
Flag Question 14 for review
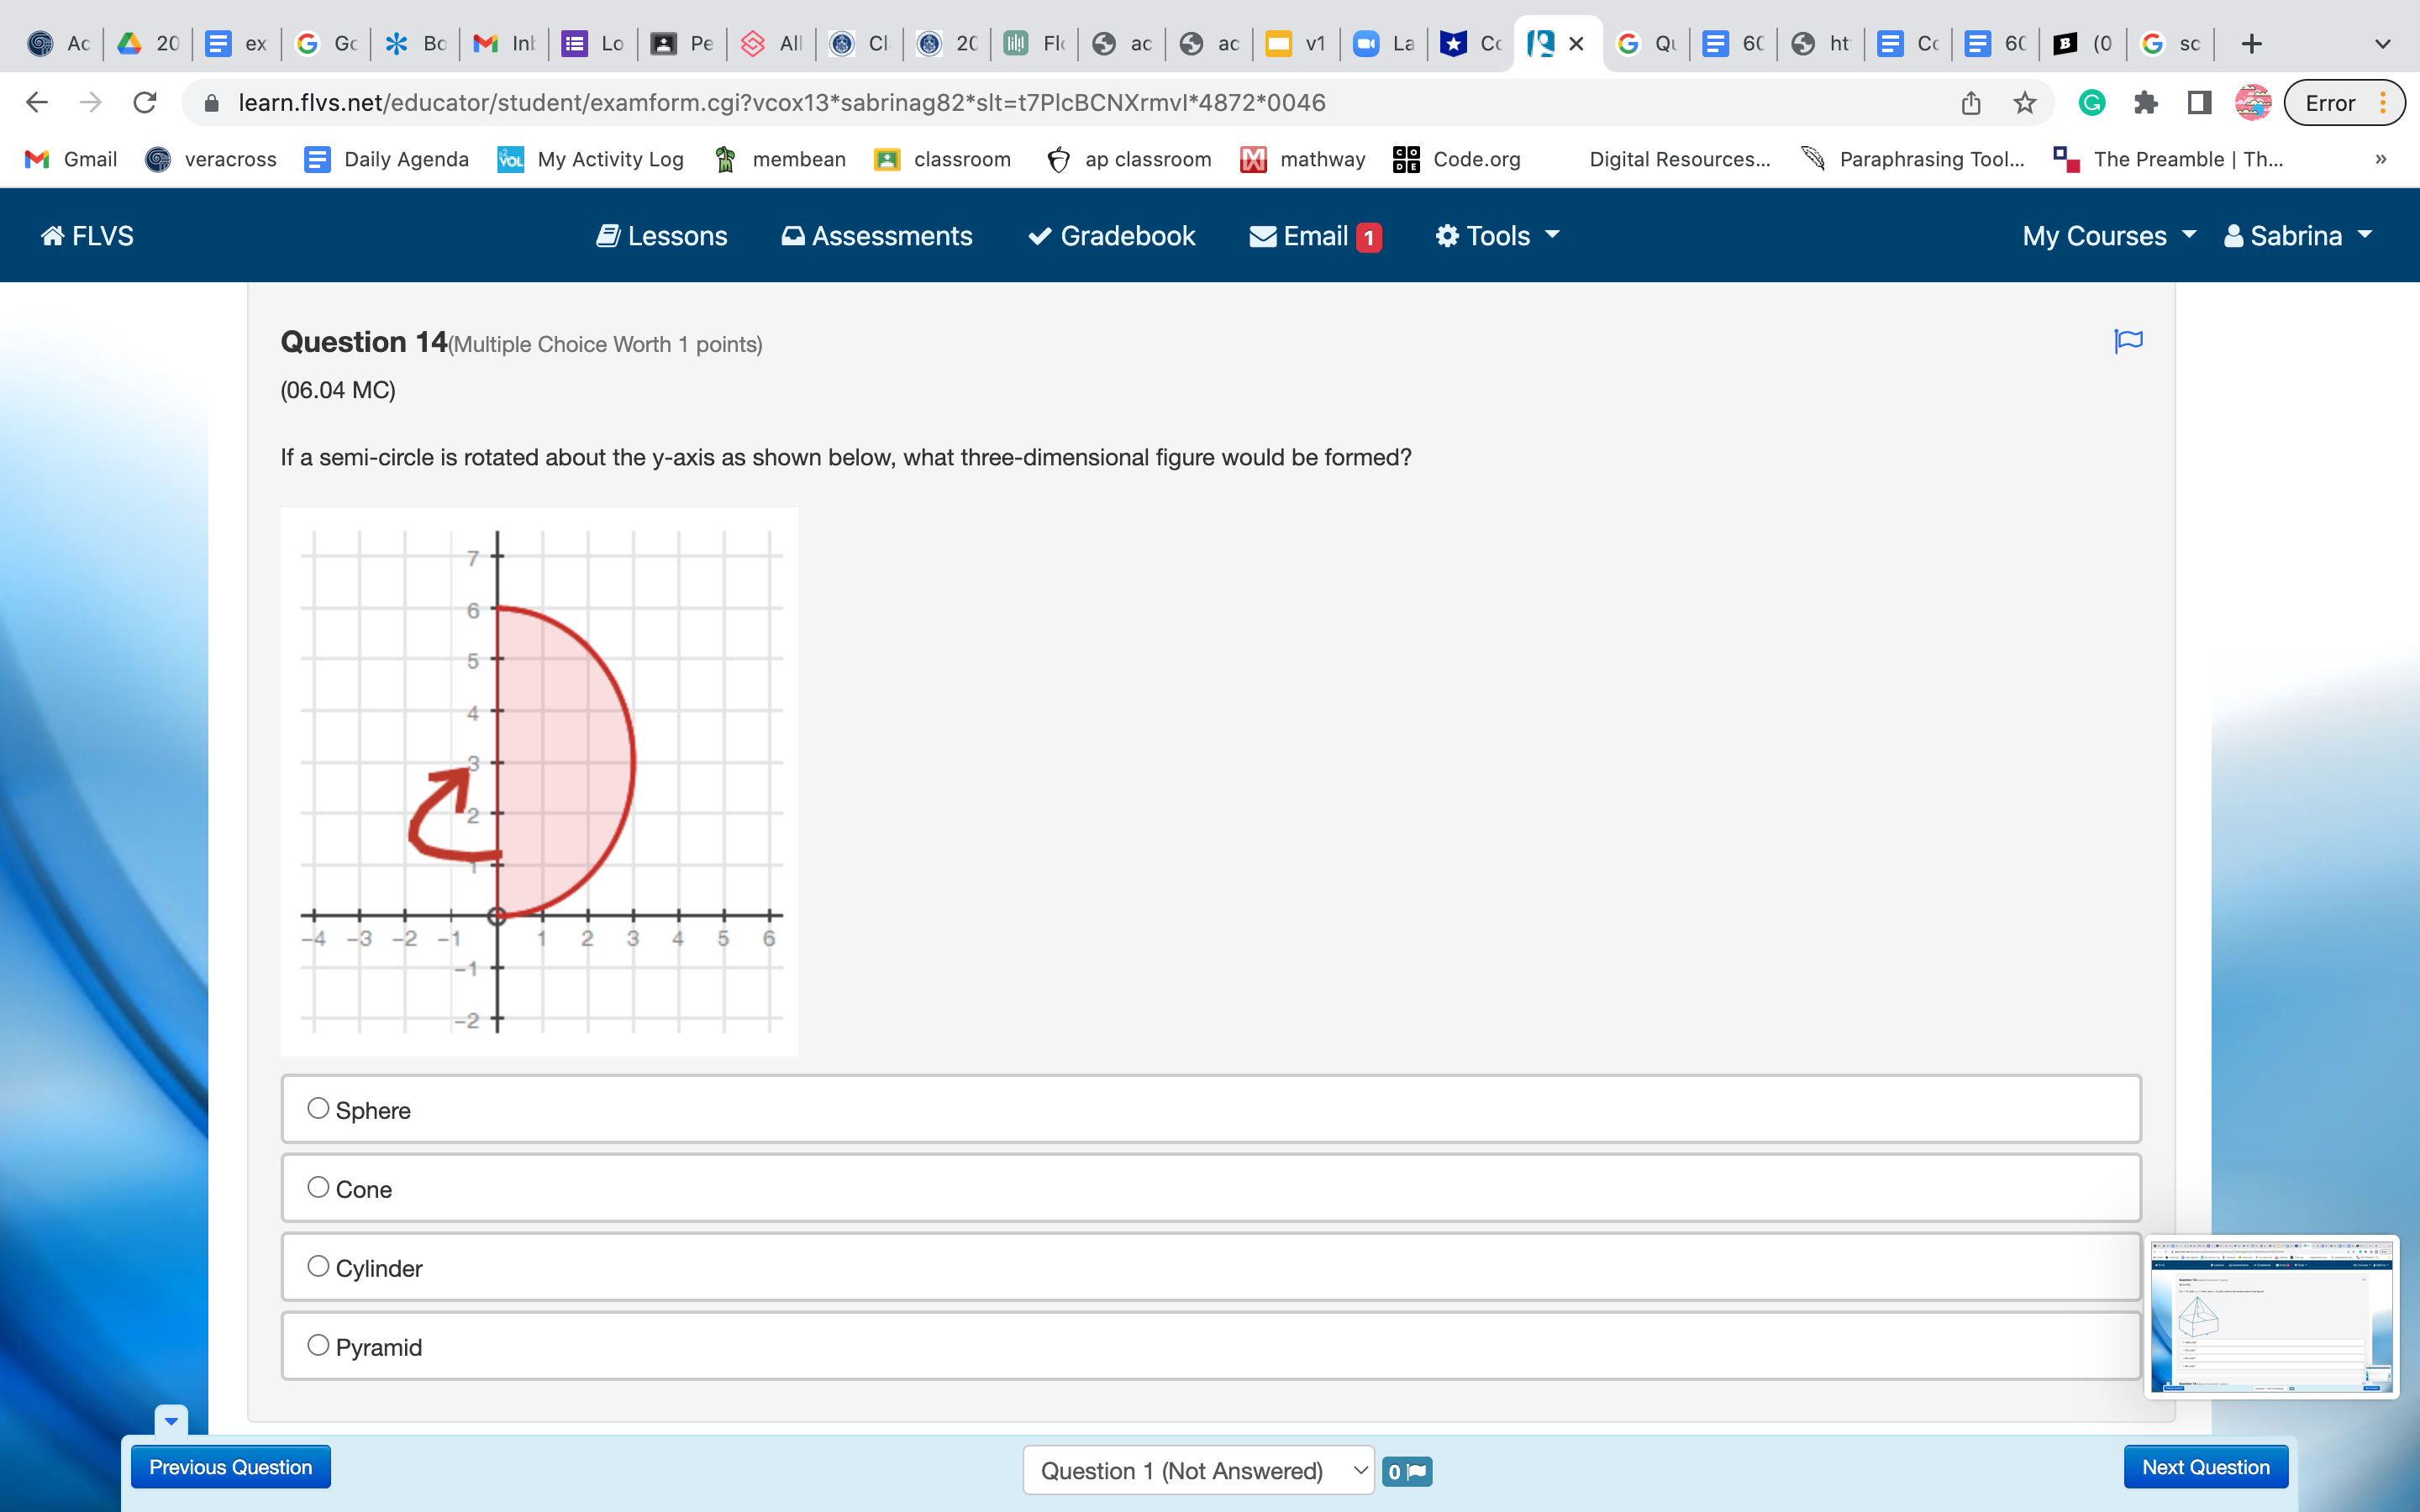click(x=2128, y=341)
